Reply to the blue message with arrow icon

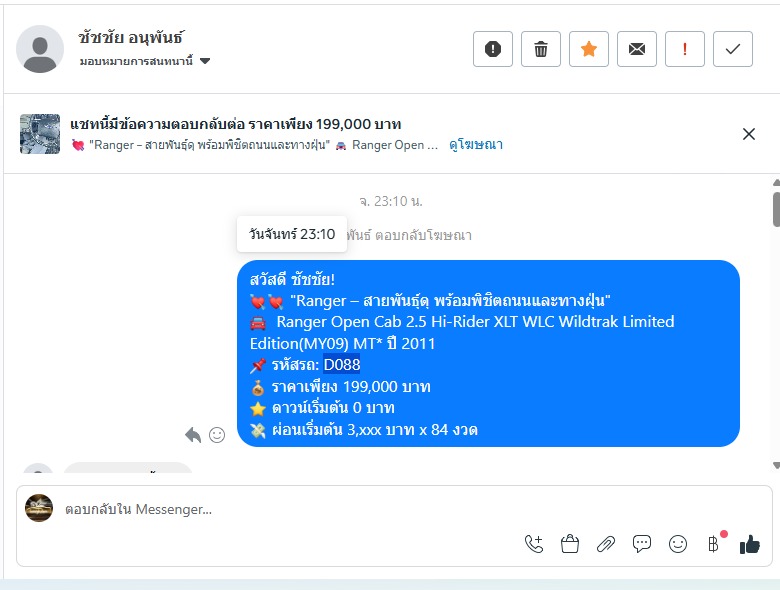[x=193, y=435]
